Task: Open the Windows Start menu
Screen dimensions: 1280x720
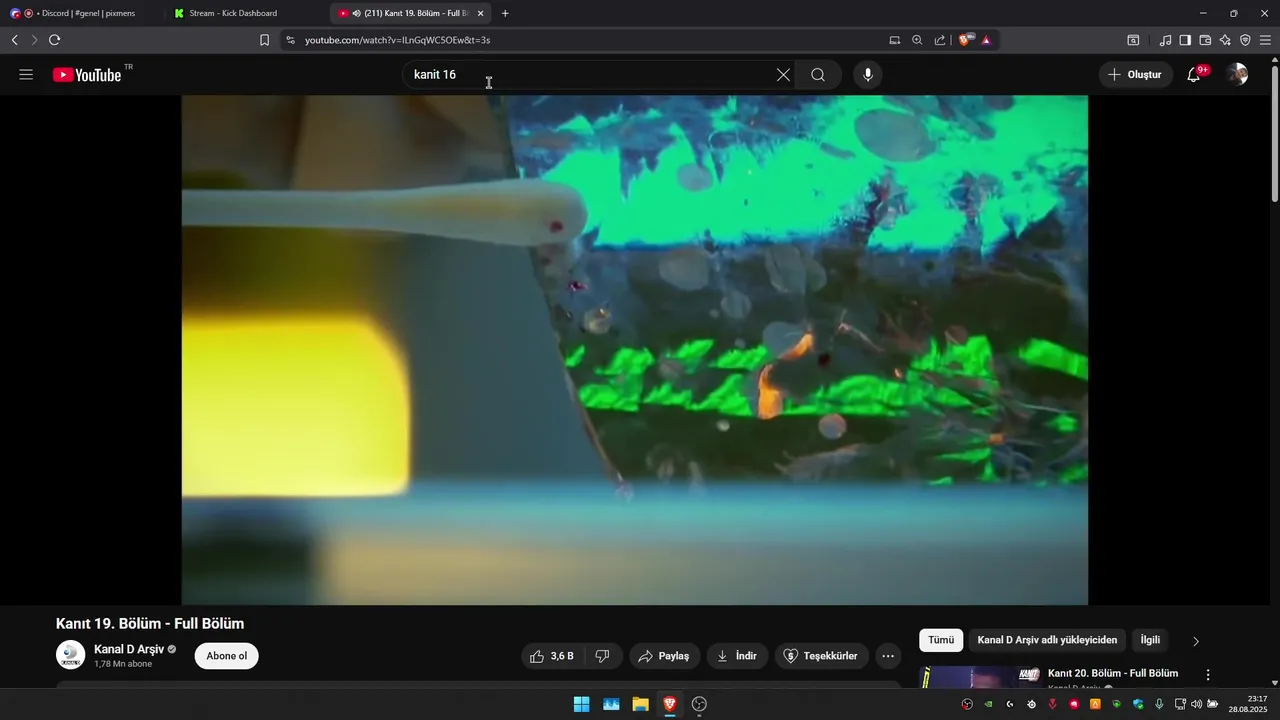Action: 581,704
